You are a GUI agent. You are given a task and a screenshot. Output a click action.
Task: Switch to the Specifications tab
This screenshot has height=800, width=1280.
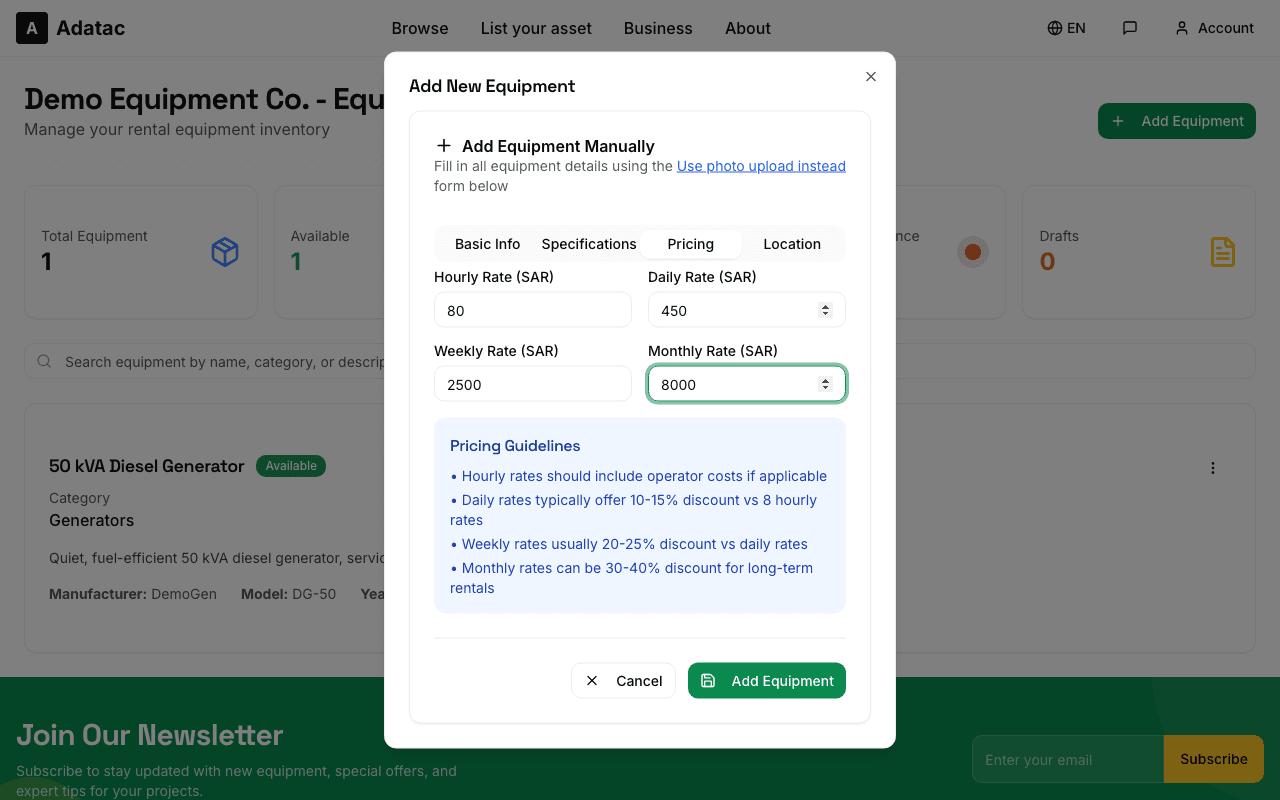pos(589,244)
